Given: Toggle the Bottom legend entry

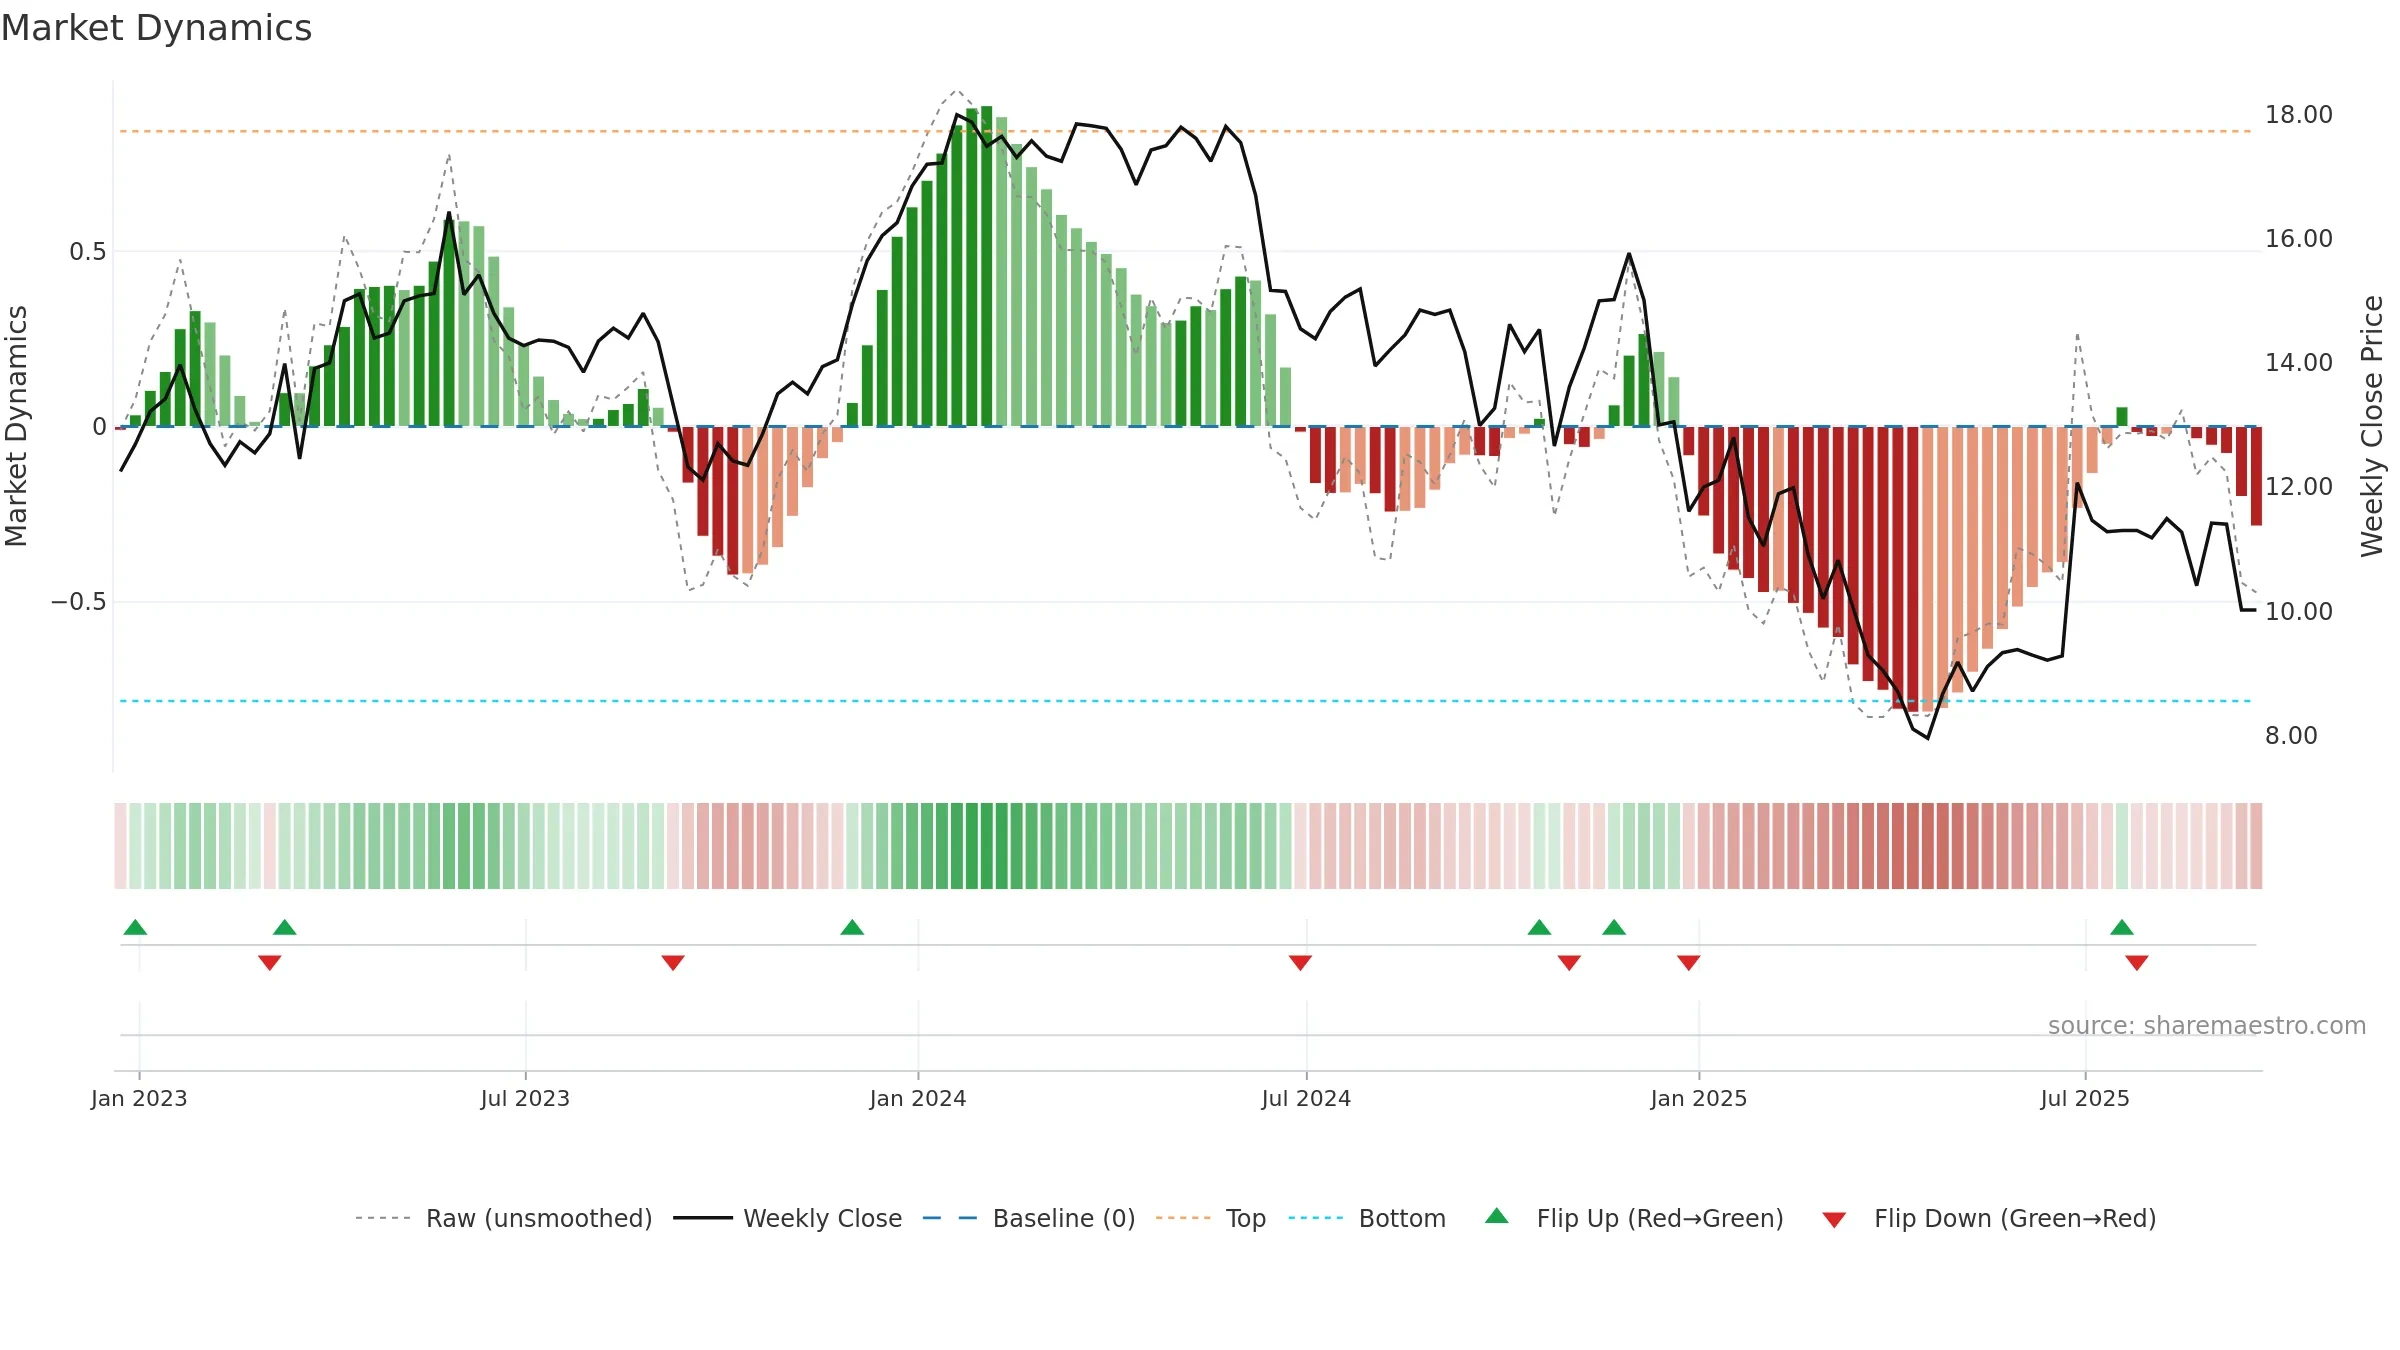Looking at the screenshot, I should pos(1367,1218).
